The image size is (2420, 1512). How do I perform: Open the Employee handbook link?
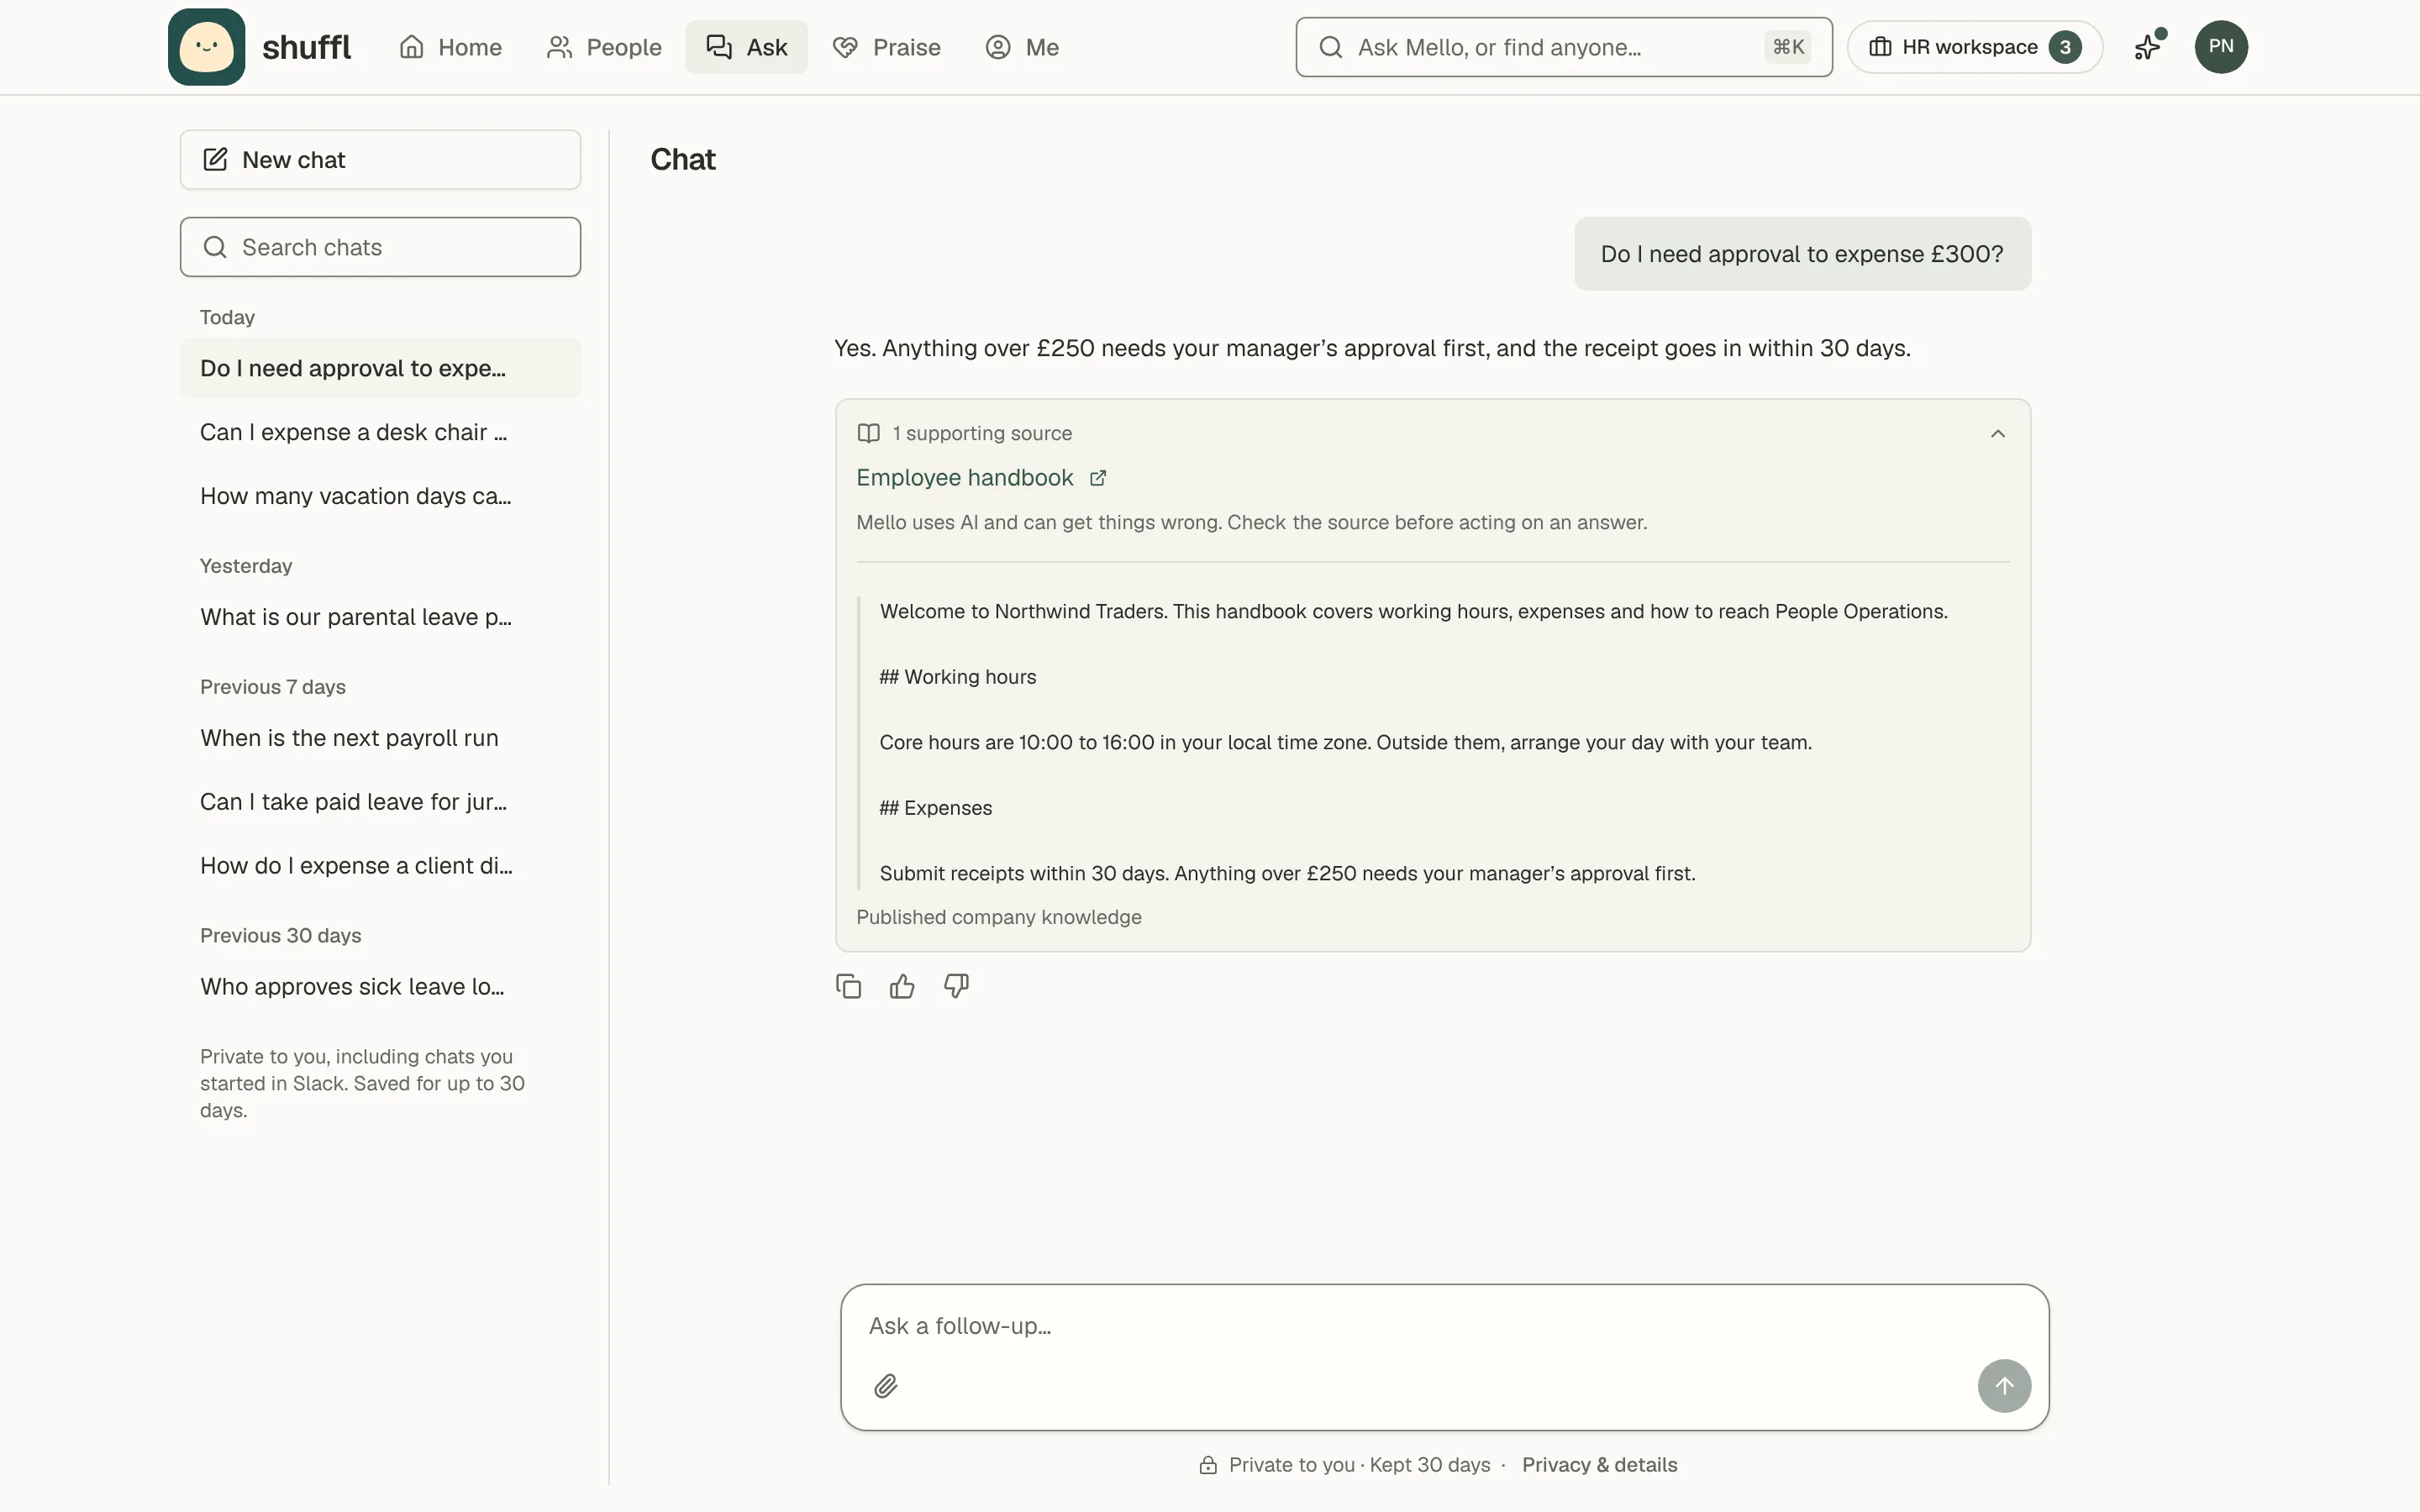click(x=964, y=478)
